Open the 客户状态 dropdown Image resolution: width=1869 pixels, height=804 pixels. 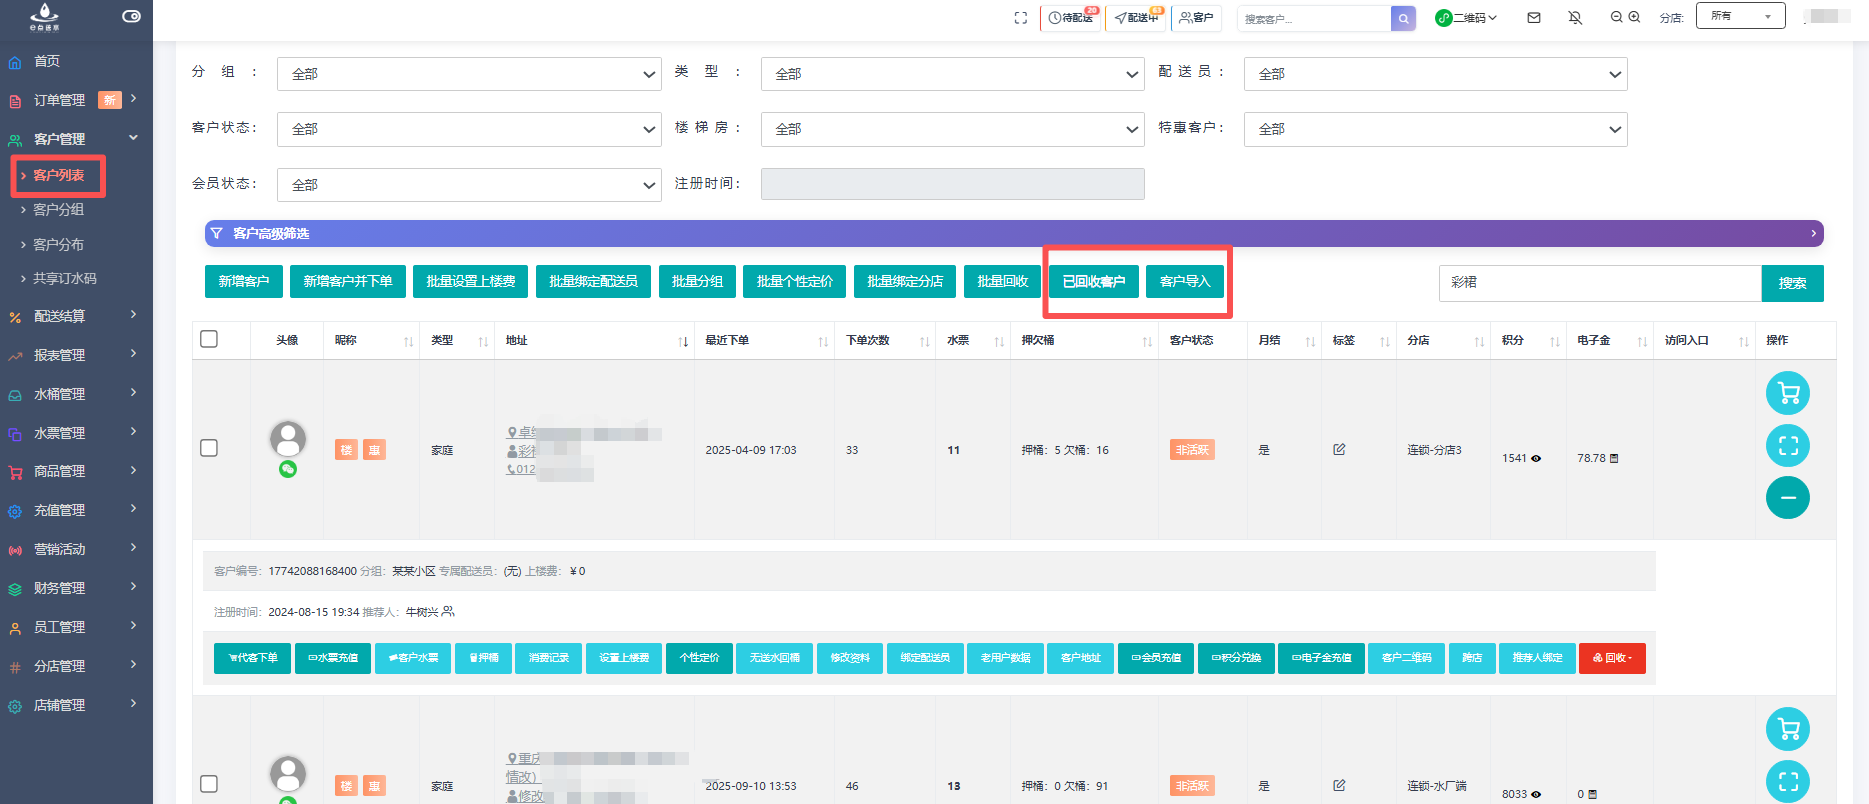click(x=469, y=129)
